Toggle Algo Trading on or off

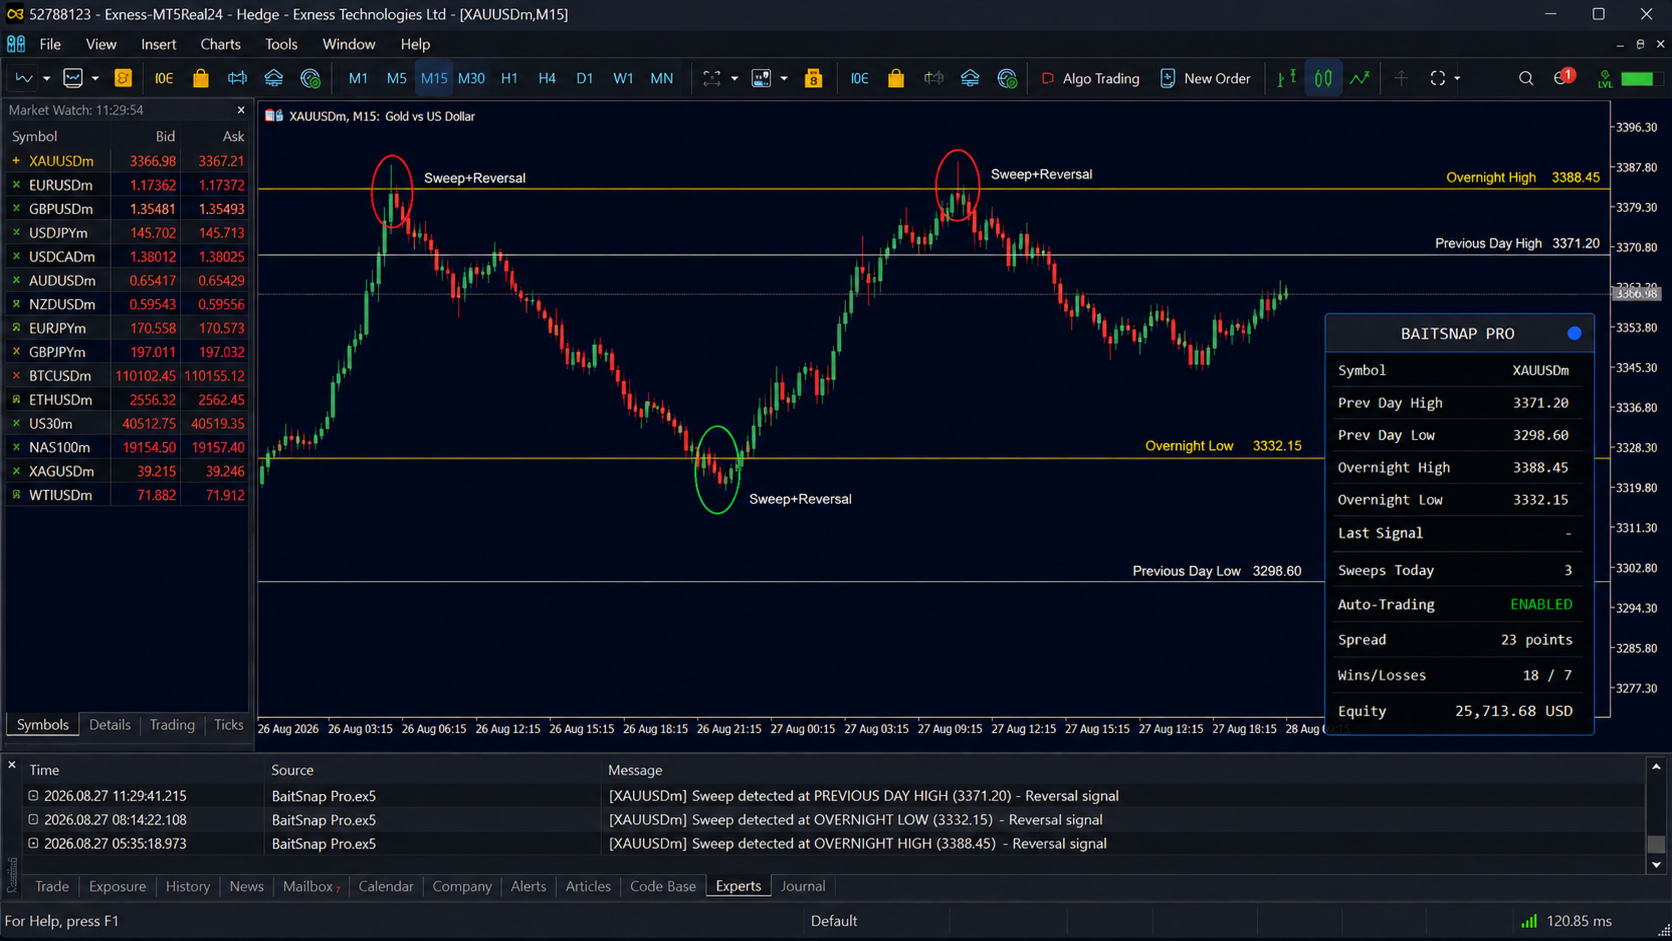point(1090,78)
